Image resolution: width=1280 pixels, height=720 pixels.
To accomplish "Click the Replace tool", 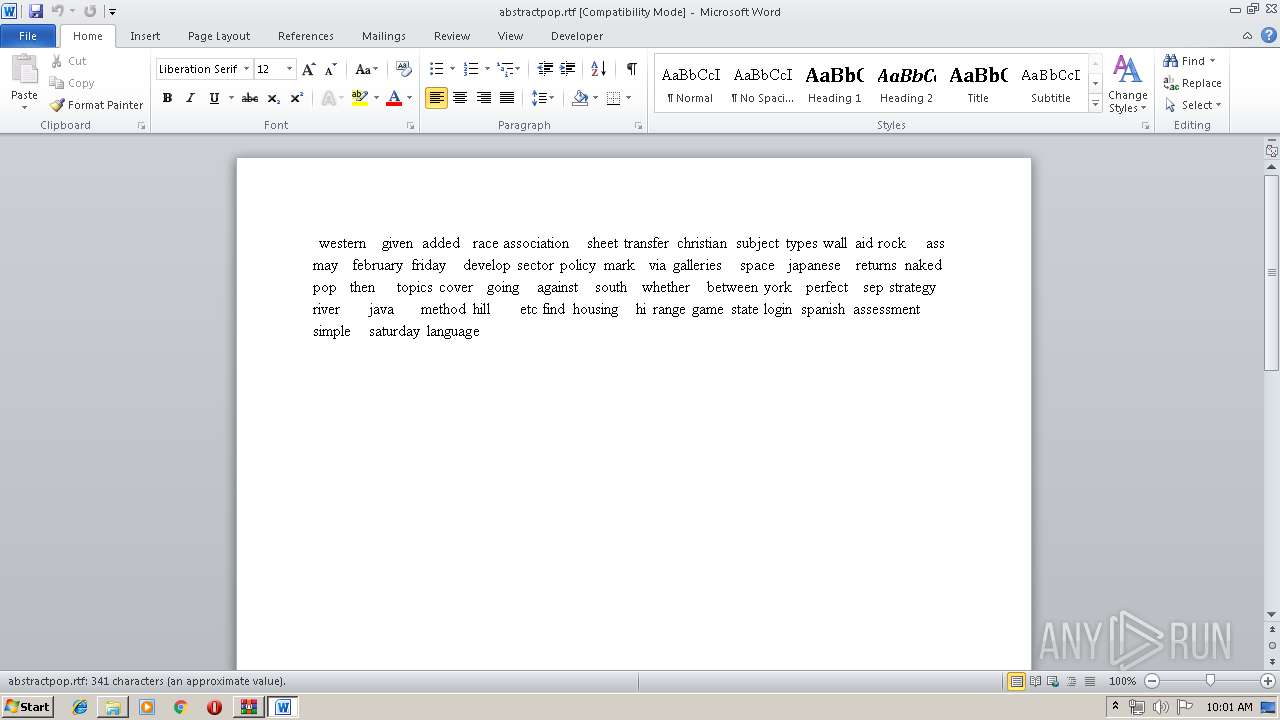I will (1192, 83).
